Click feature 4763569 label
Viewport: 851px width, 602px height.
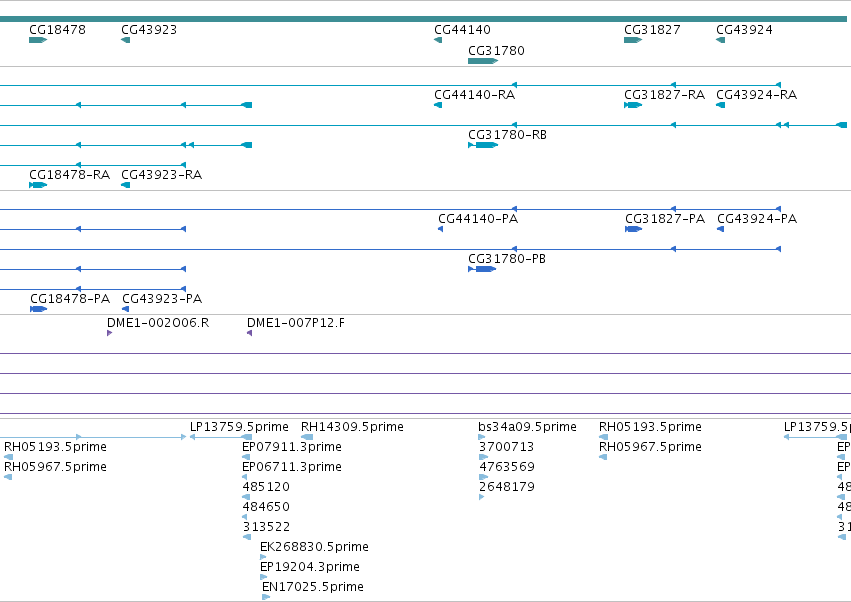[507, 467]
